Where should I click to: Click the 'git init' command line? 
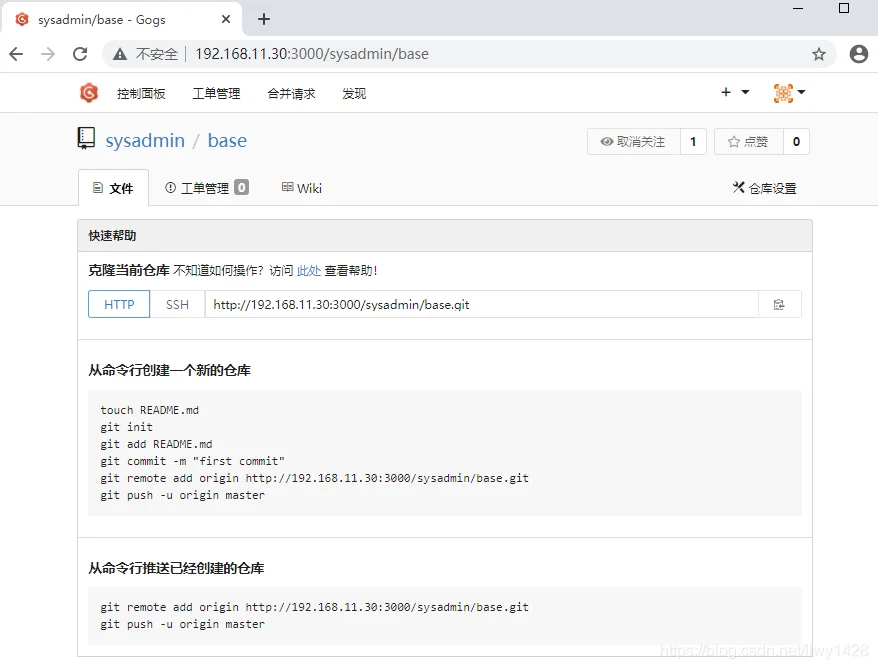127,427
